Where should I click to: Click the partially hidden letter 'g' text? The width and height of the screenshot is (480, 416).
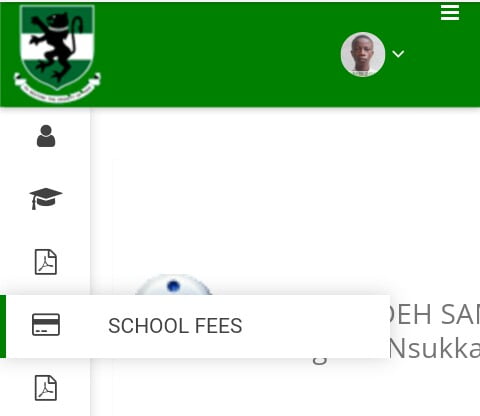pyautogui.click(x=319, y=361)
